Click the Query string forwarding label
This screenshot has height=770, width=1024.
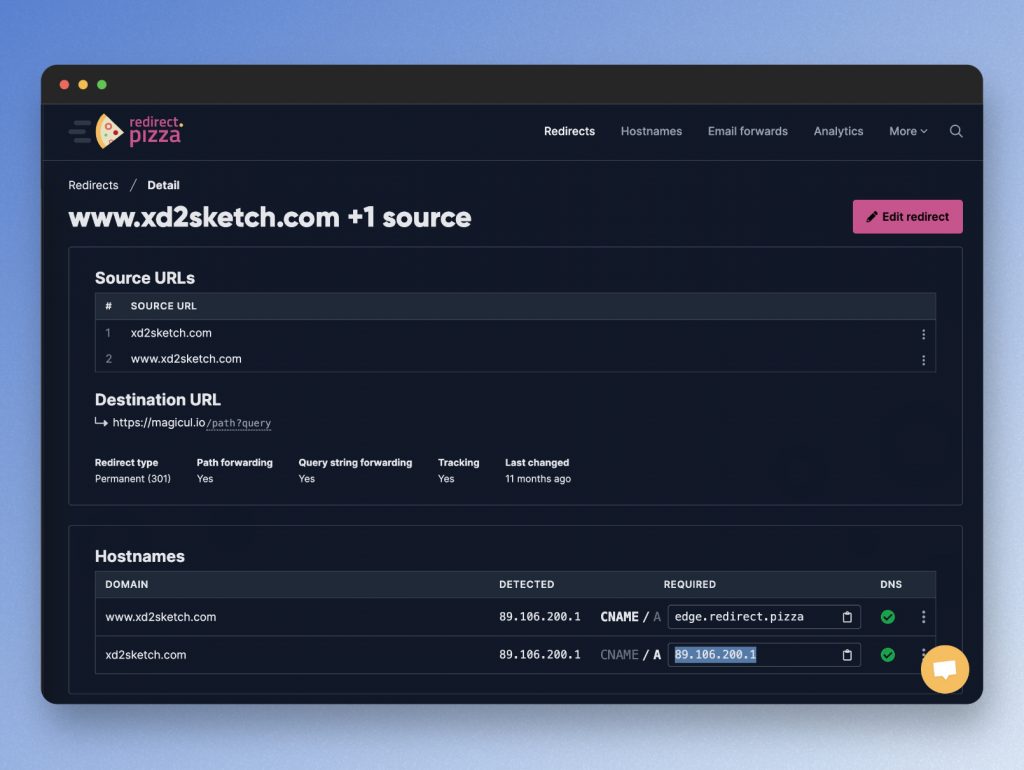tap(355, 462)
